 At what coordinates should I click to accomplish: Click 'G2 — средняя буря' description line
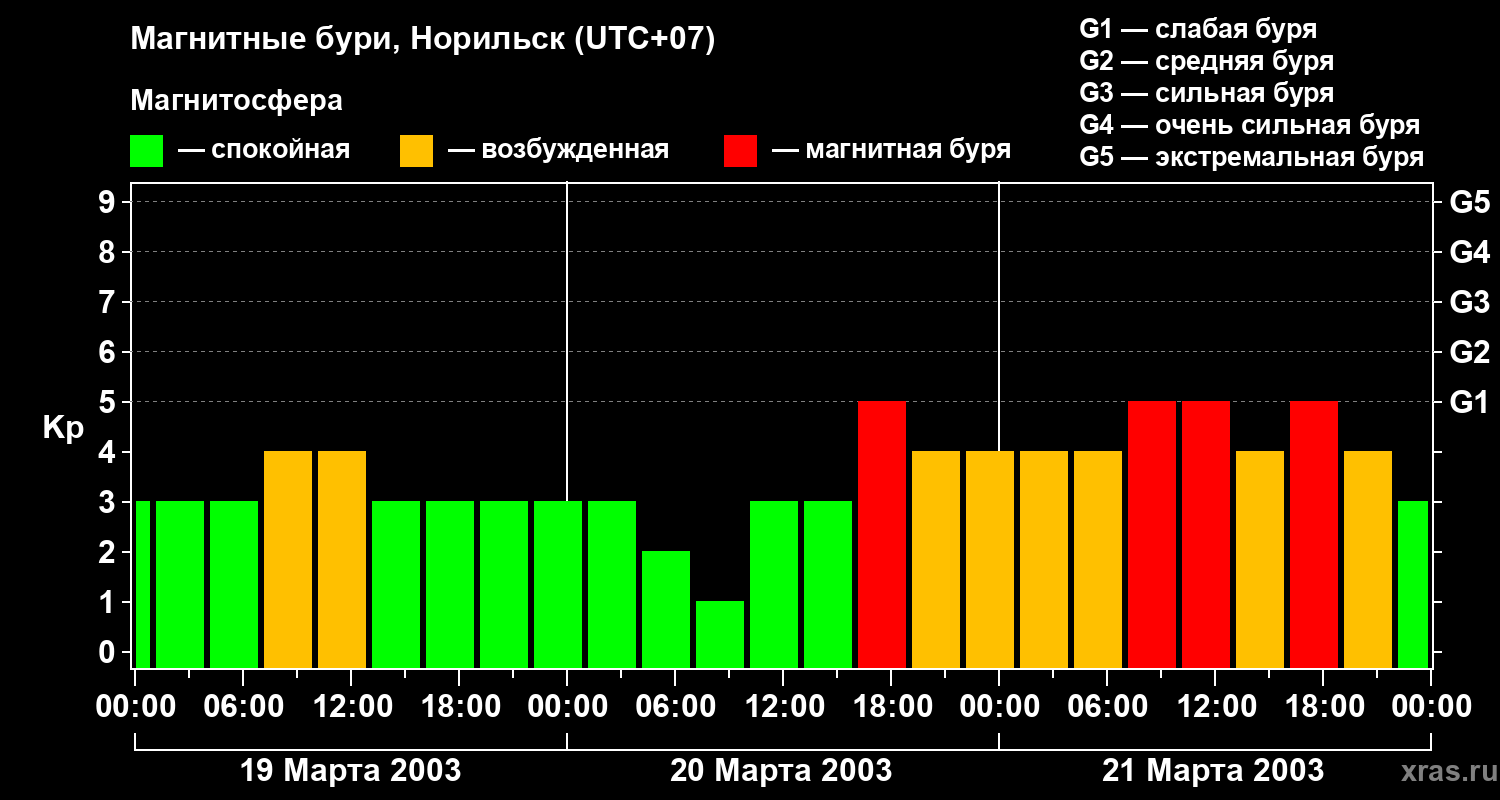coord(1206,61)
